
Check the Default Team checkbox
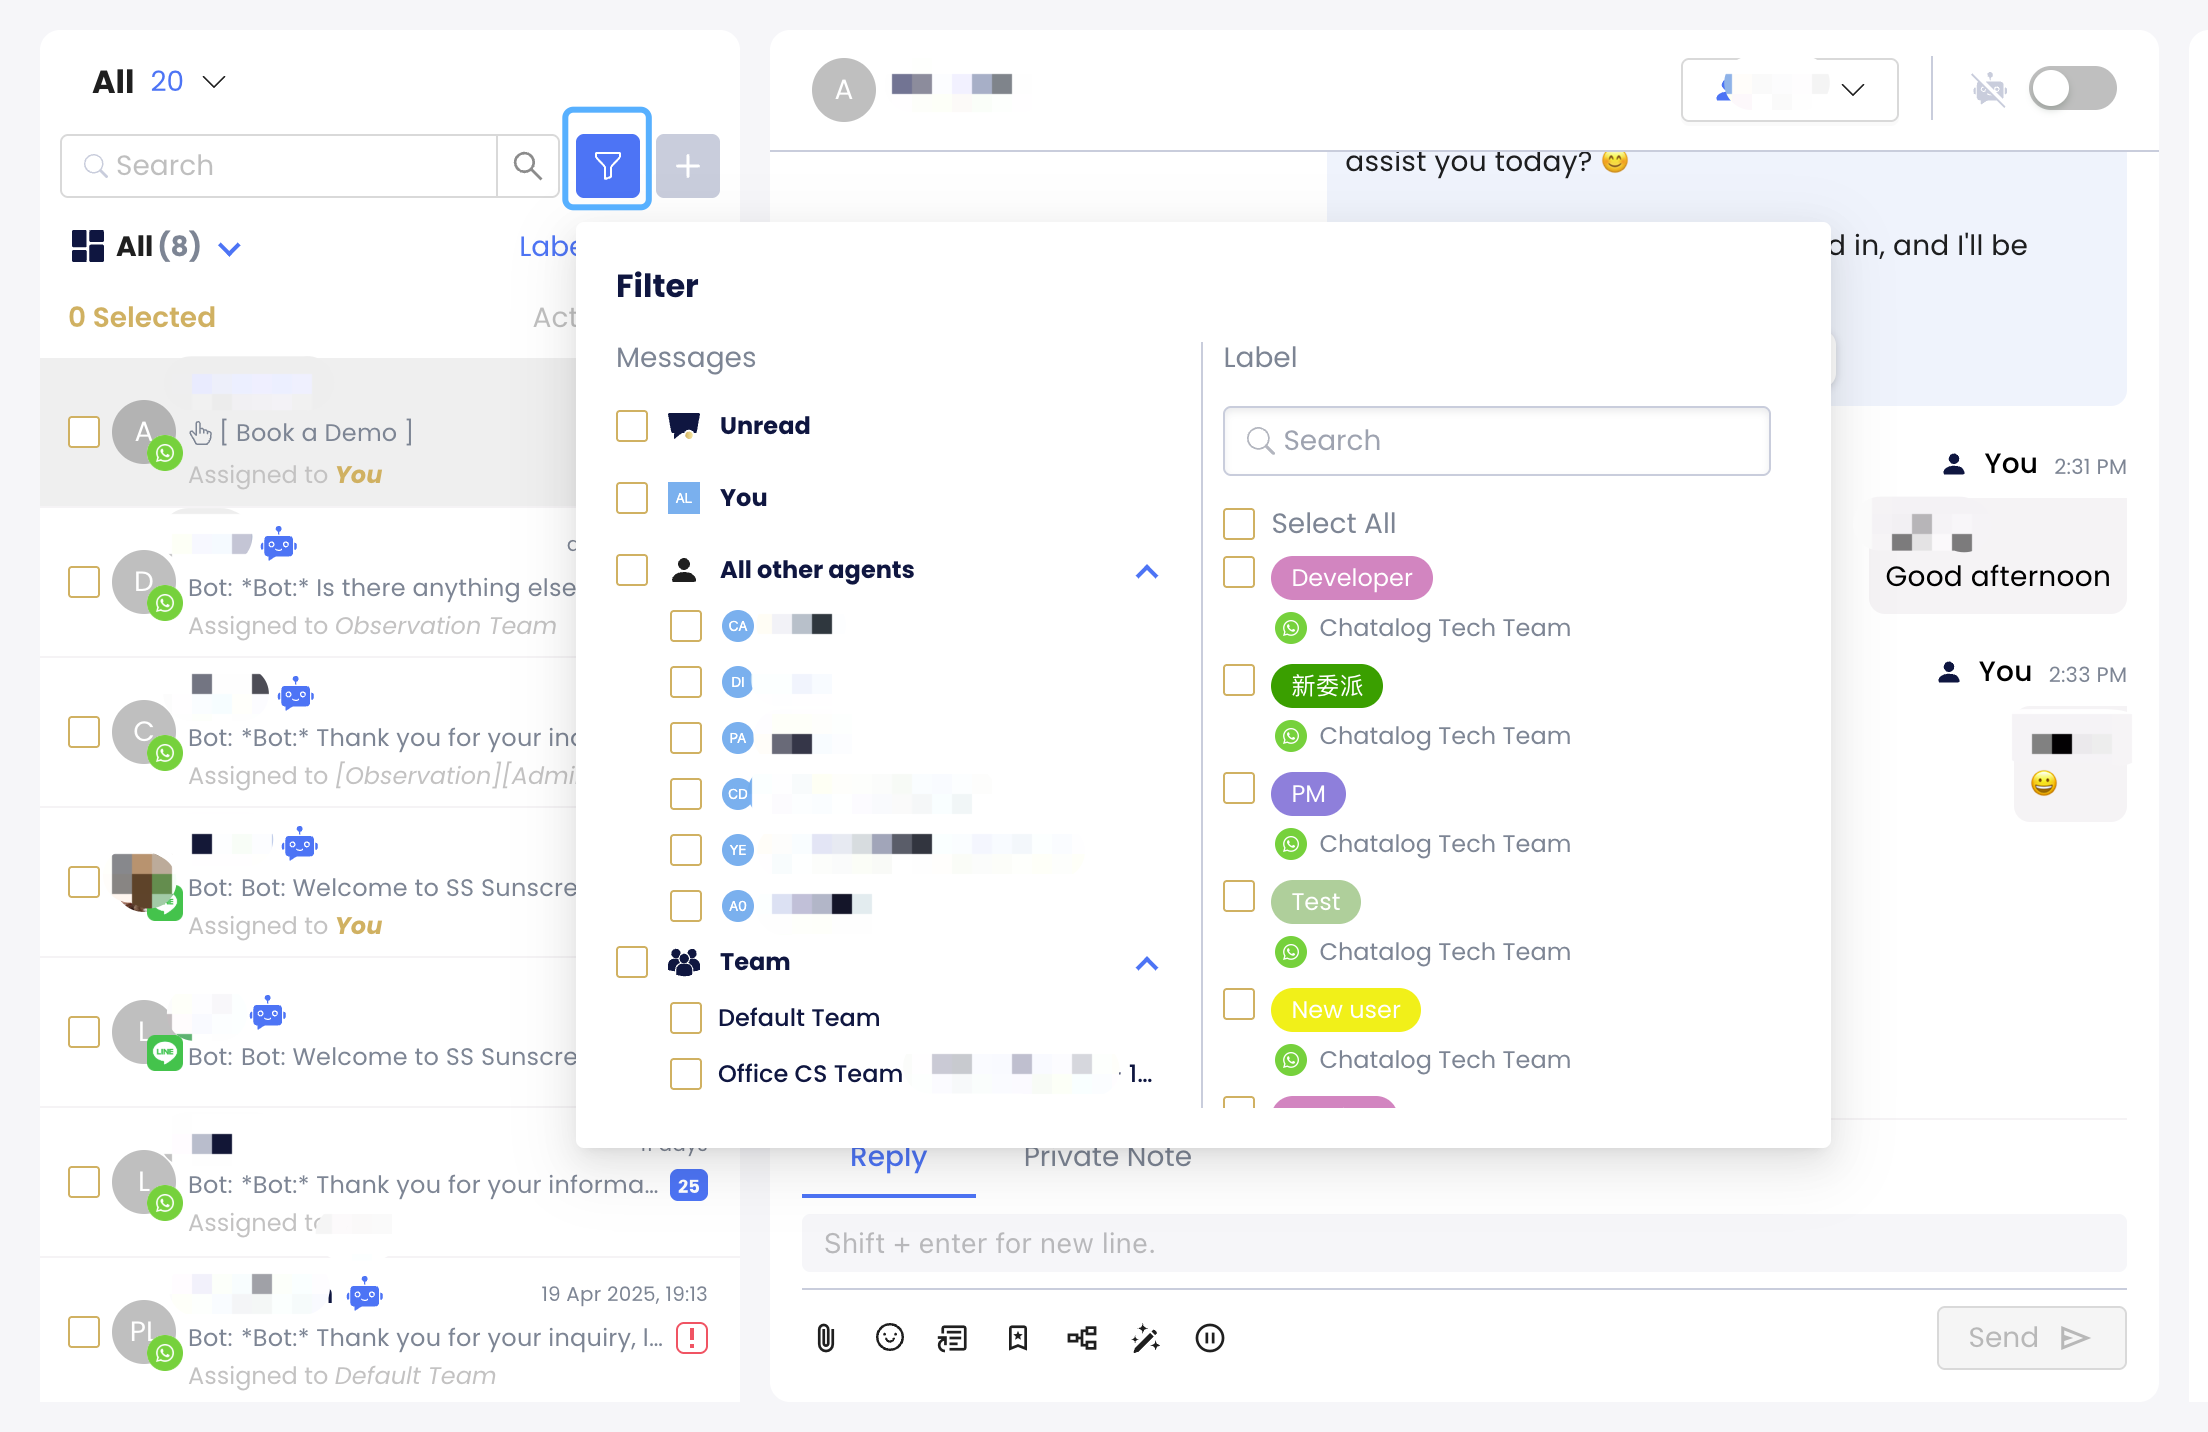[x=686, y=1018]
